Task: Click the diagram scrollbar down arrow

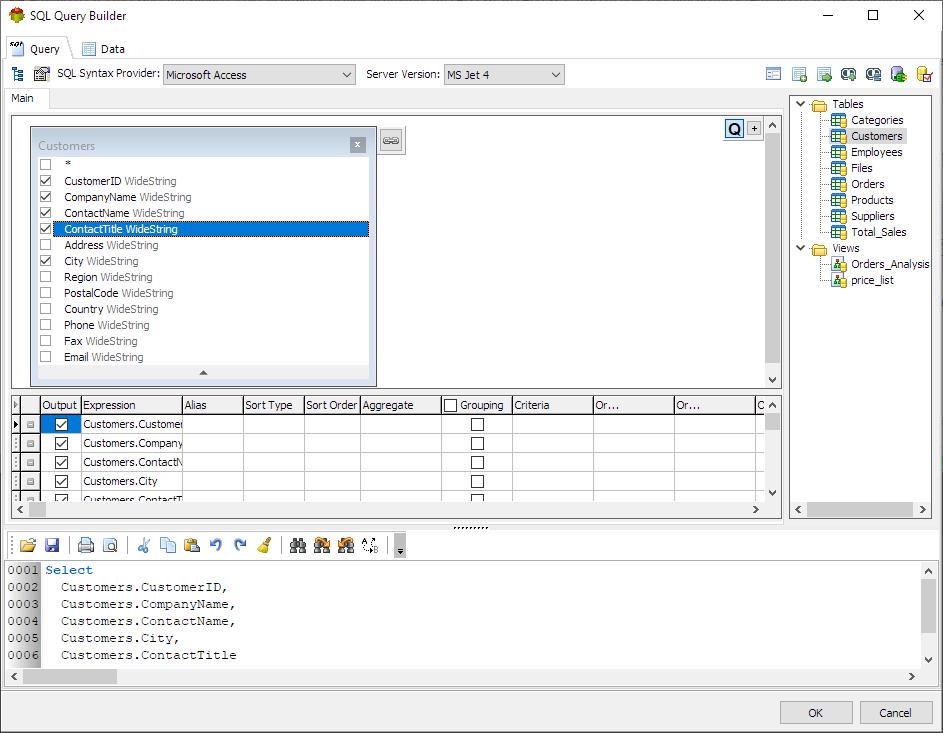Action: (x=773, y=380)
